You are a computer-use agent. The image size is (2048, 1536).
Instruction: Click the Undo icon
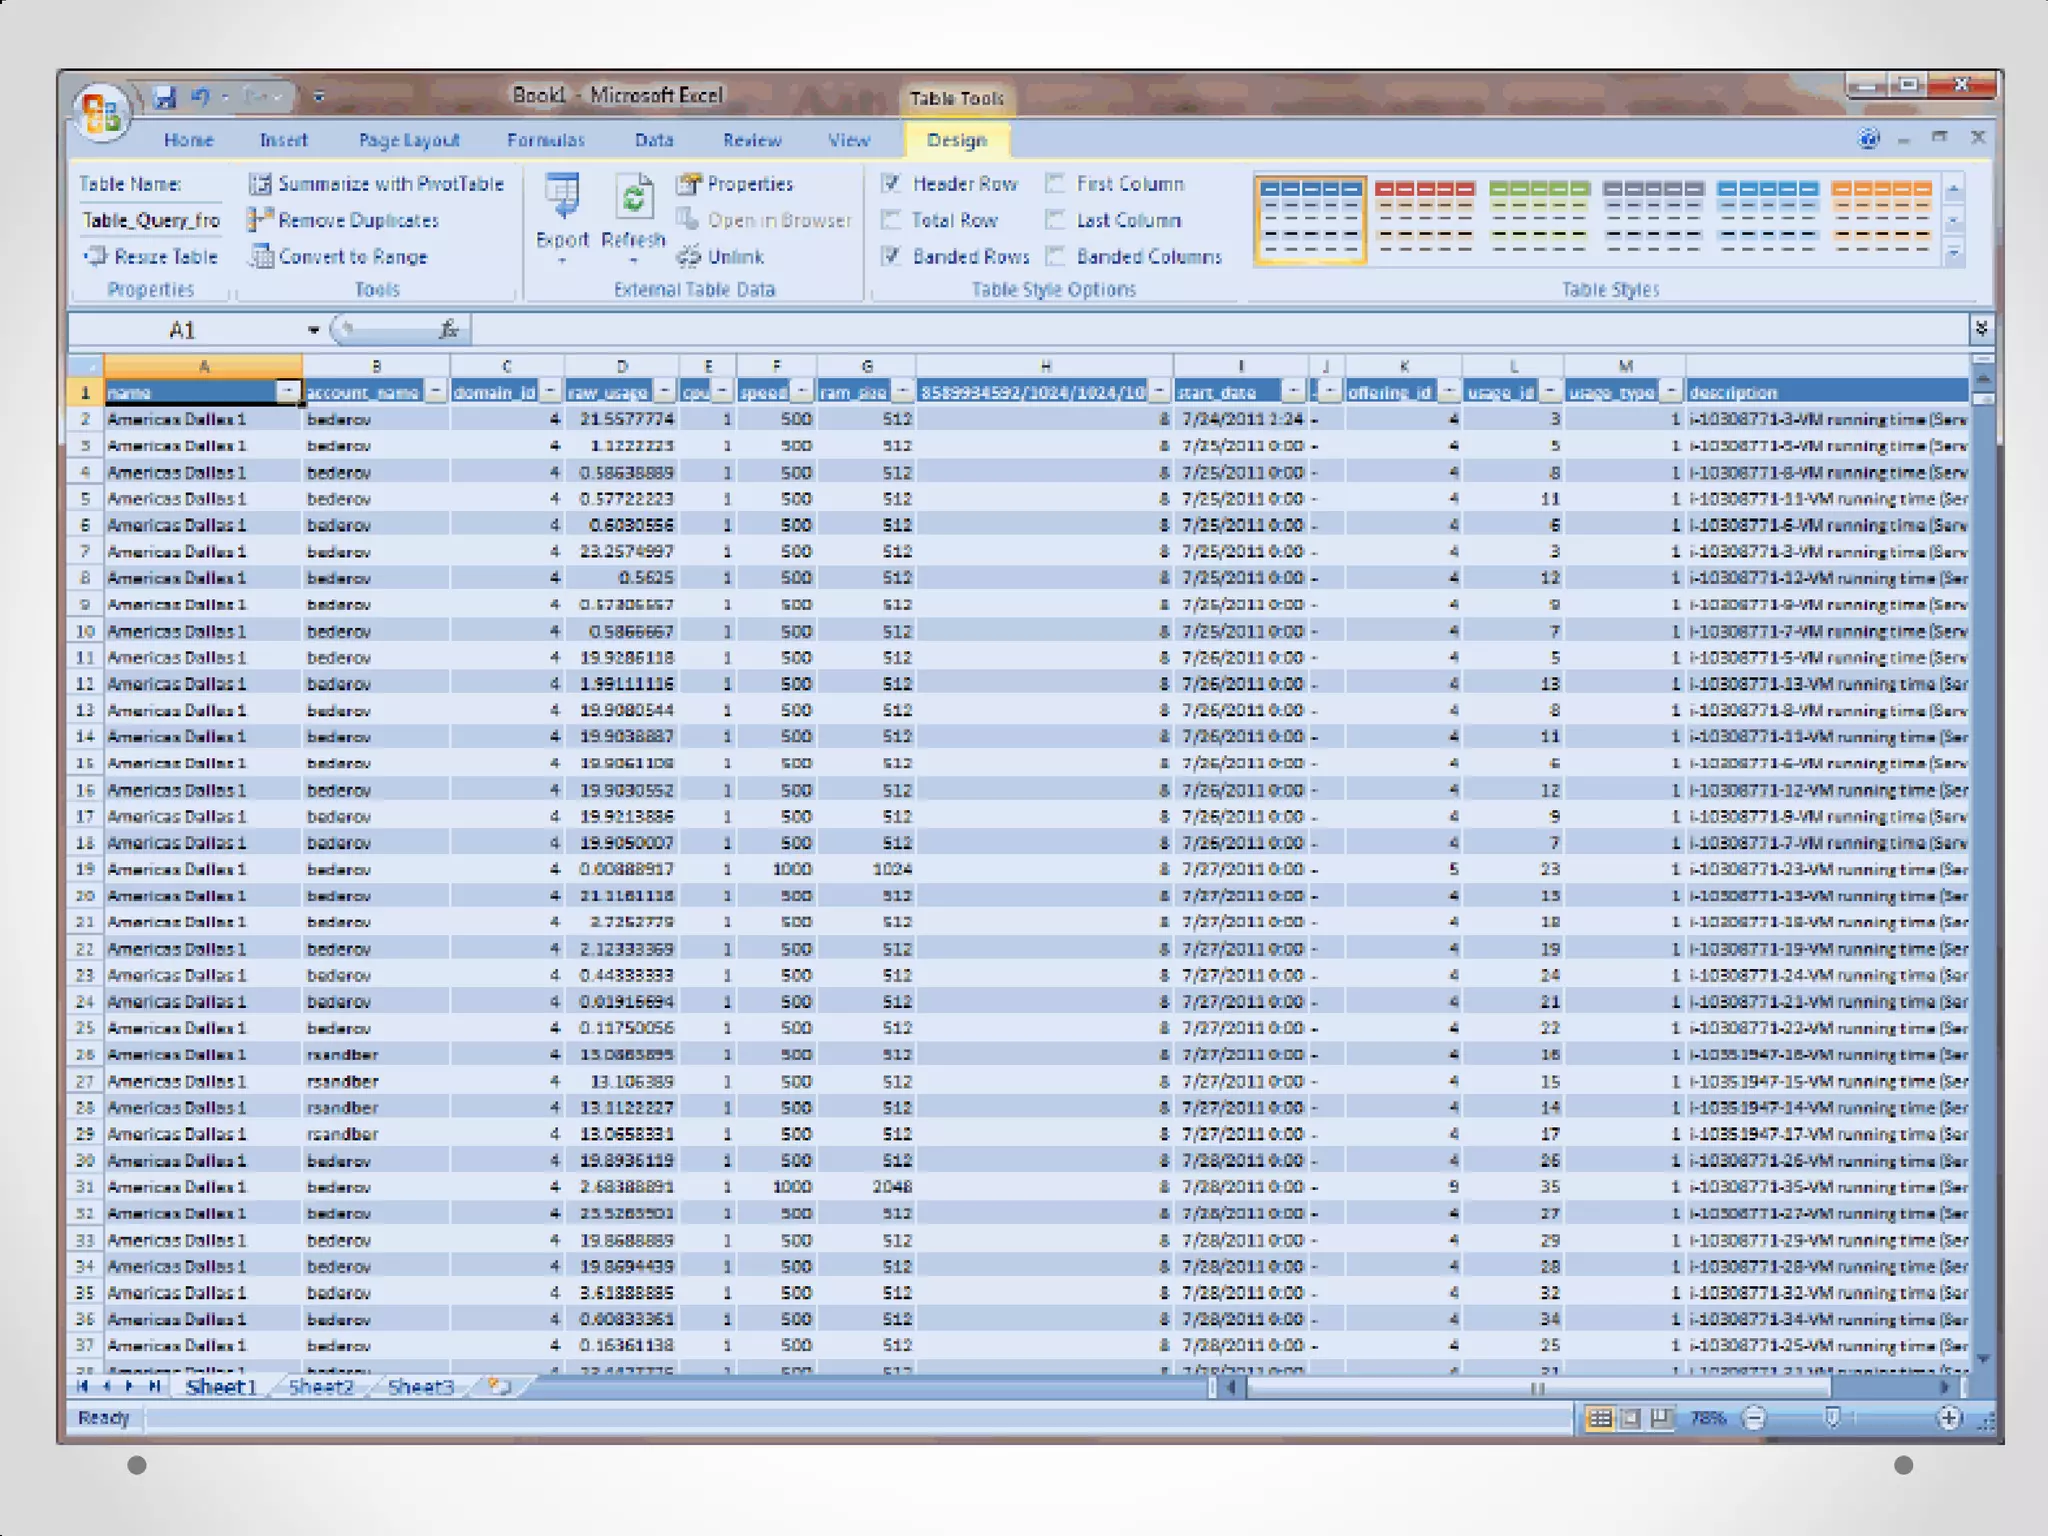tap(201, 97)
